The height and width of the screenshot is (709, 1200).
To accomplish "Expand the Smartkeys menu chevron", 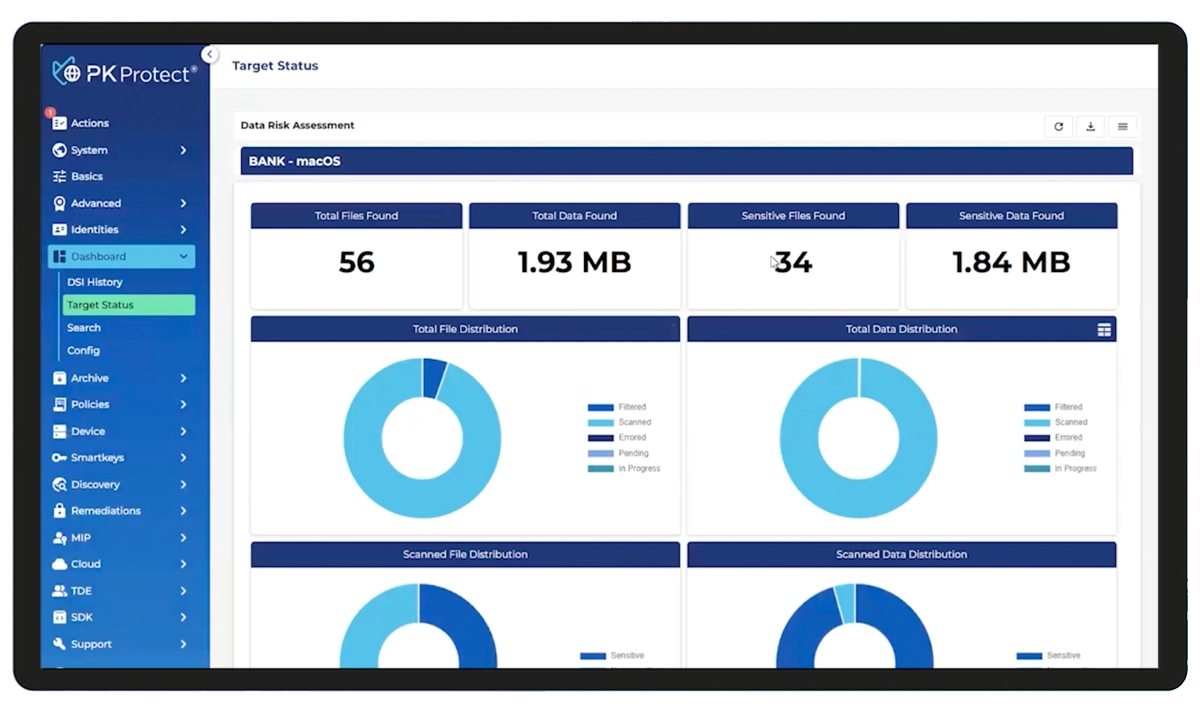I will coord(183,457).
